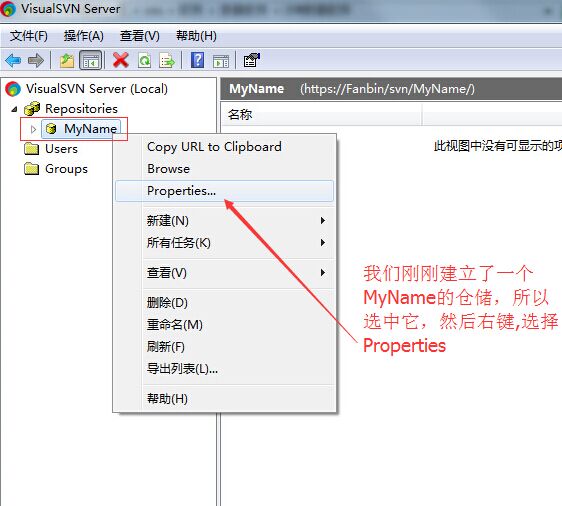Choose Browse in context menu
This screenshot has width=562, height=506.
pyautogui.click(x=224, y=168)
